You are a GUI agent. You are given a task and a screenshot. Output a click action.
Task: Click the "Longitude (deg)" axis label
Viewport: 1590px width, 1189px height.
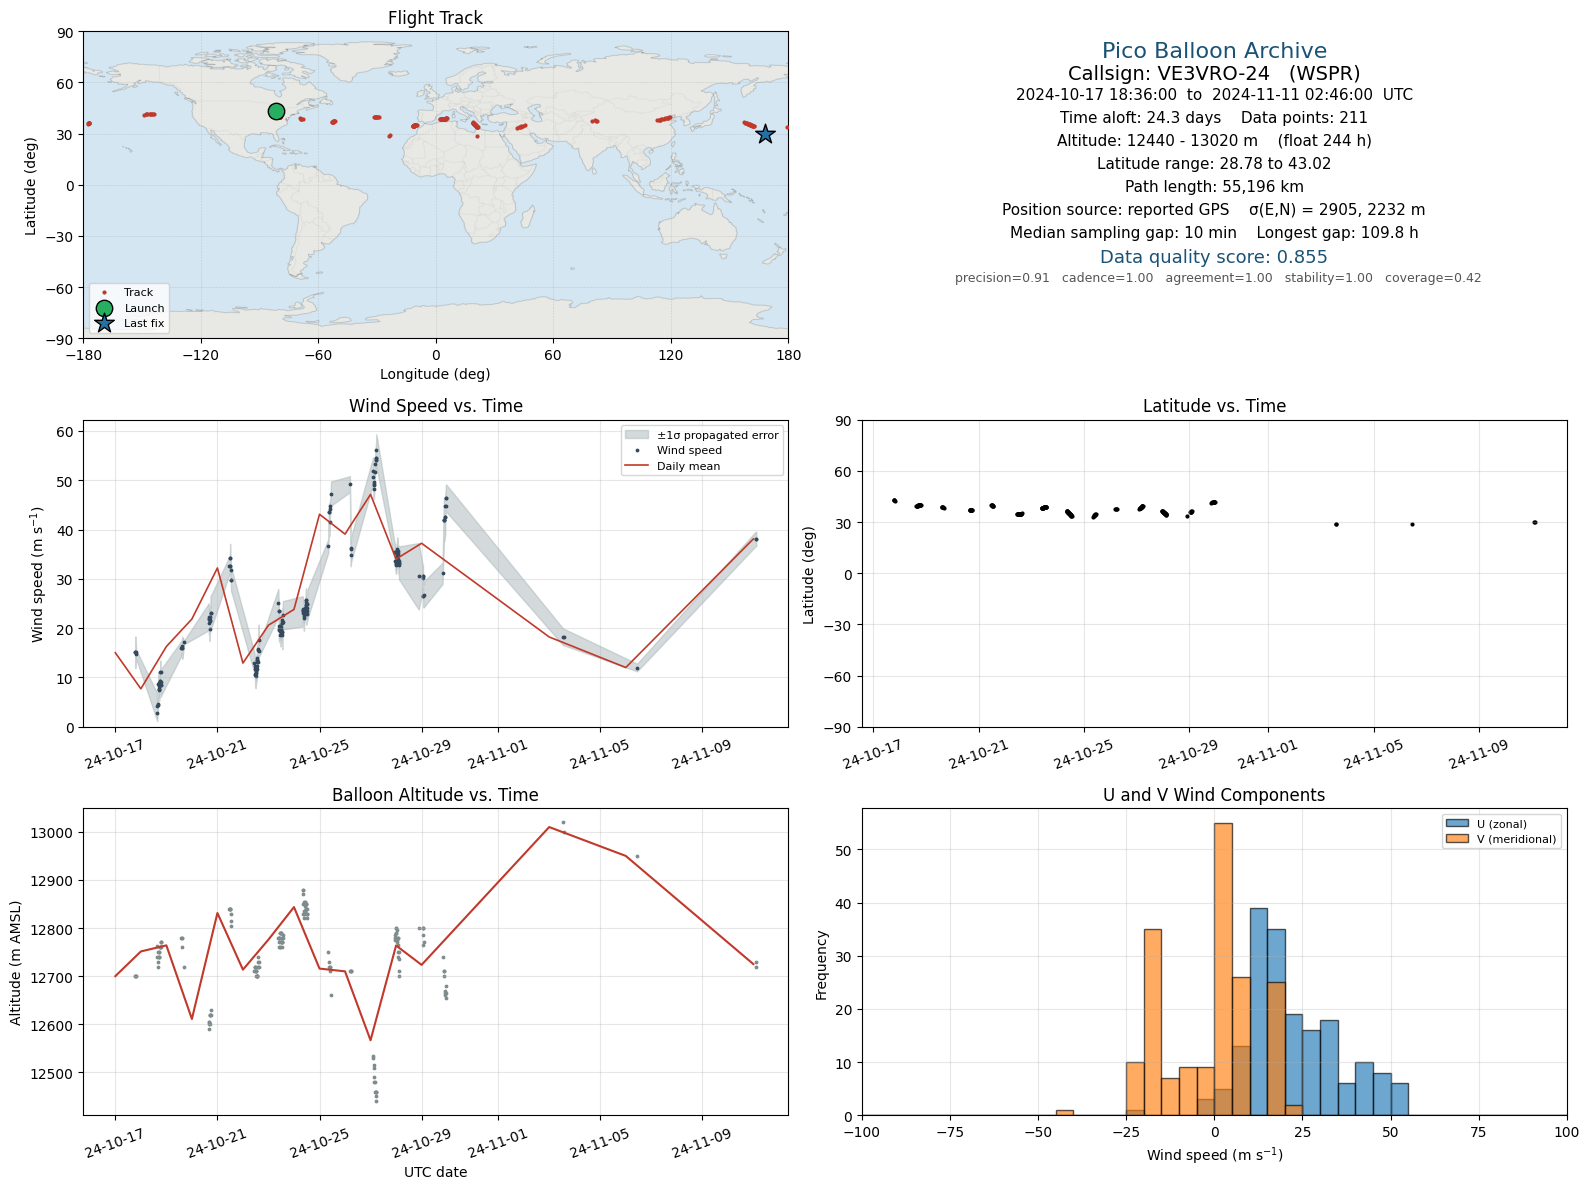435,374
